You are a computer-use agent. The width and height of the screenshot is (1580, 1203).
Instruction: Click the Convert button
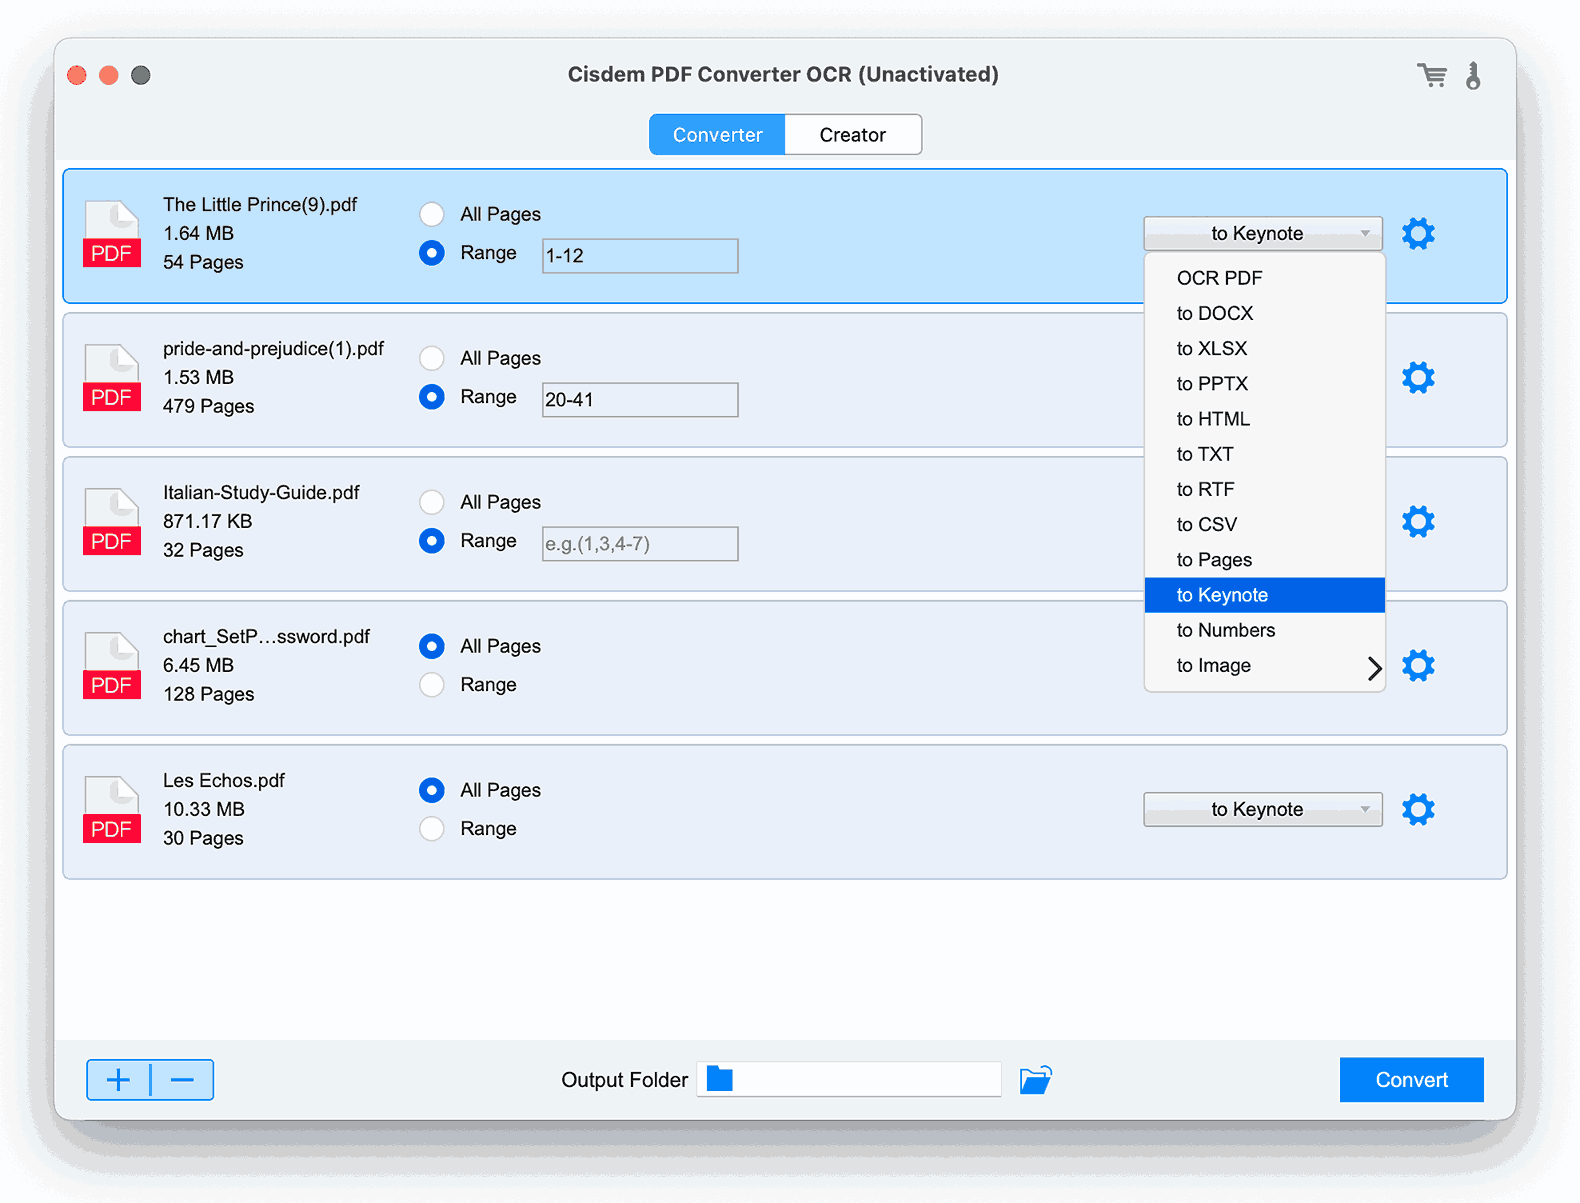click(x=1411, y=1080)
